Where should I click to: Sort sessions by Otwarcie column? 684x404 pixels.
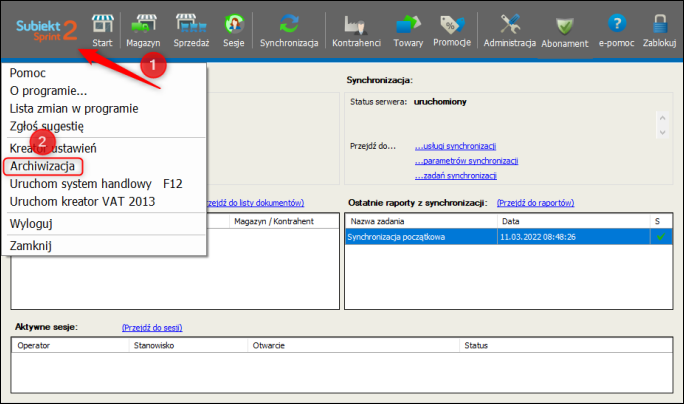tap(353, 346)
